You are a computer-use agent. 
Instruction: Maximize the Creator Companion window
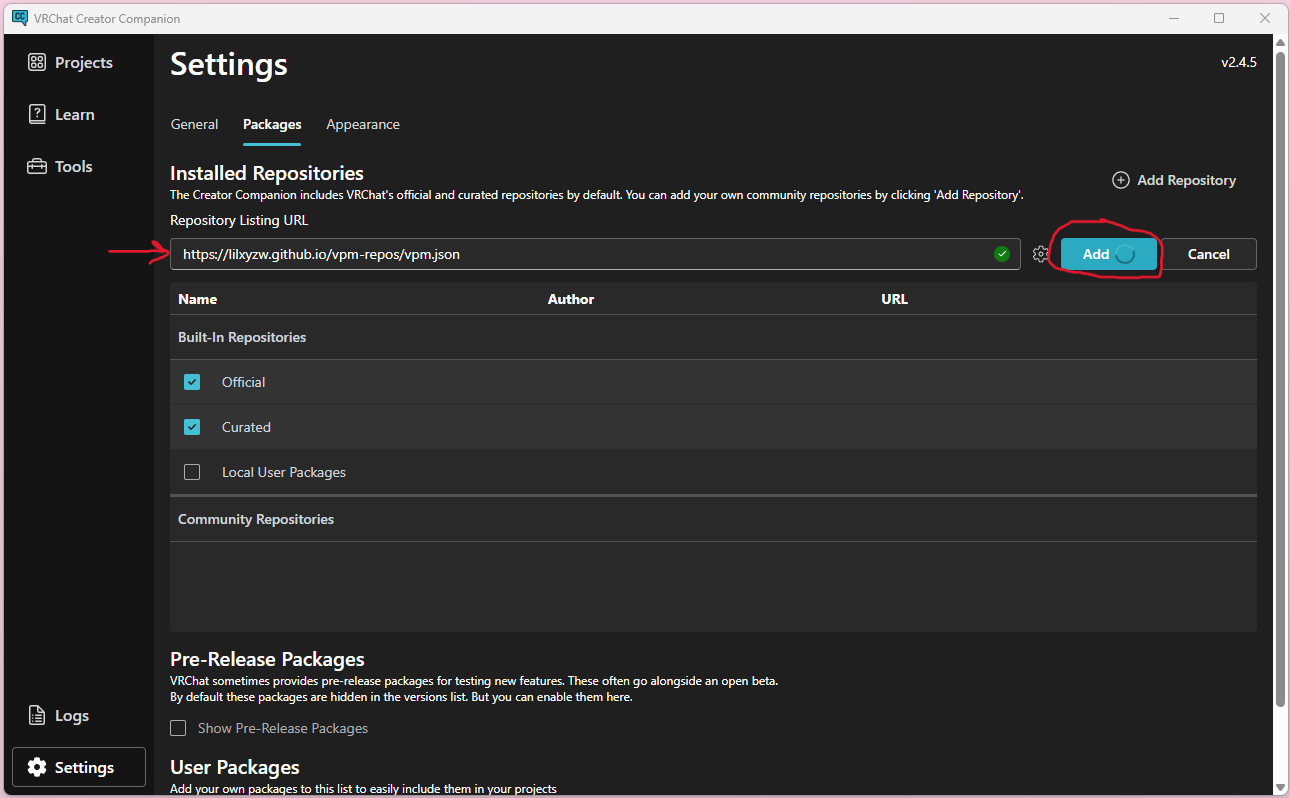tap(1219, 18)
